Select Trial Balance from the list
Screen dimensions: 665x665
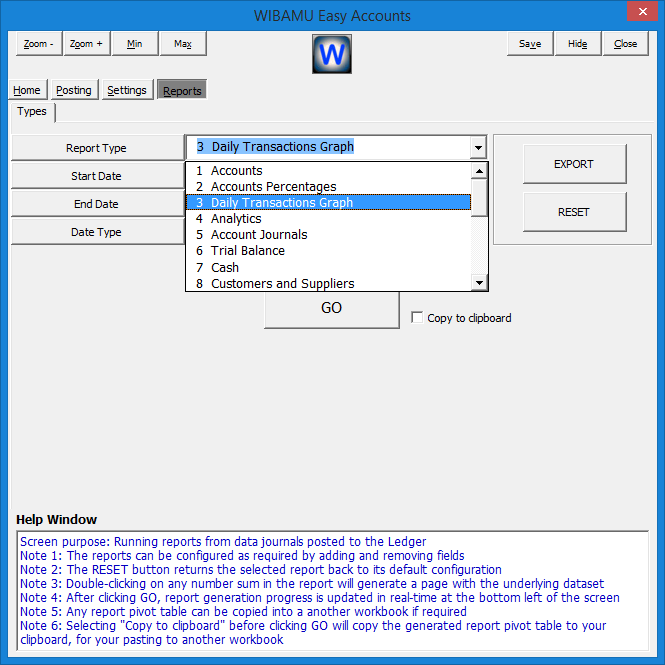[328, 251]
